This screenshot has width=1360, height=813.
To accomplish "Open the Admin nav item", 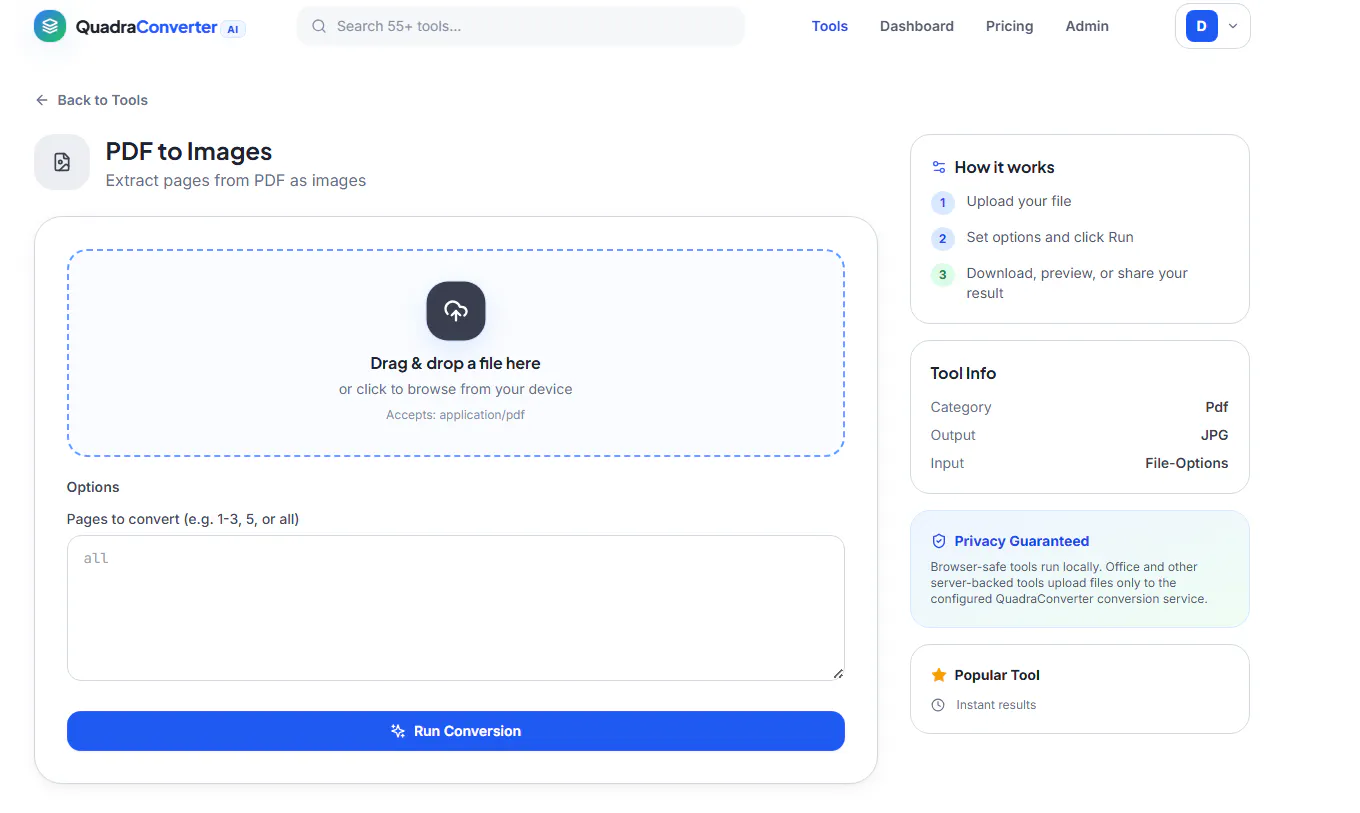I will [1087, 26].
